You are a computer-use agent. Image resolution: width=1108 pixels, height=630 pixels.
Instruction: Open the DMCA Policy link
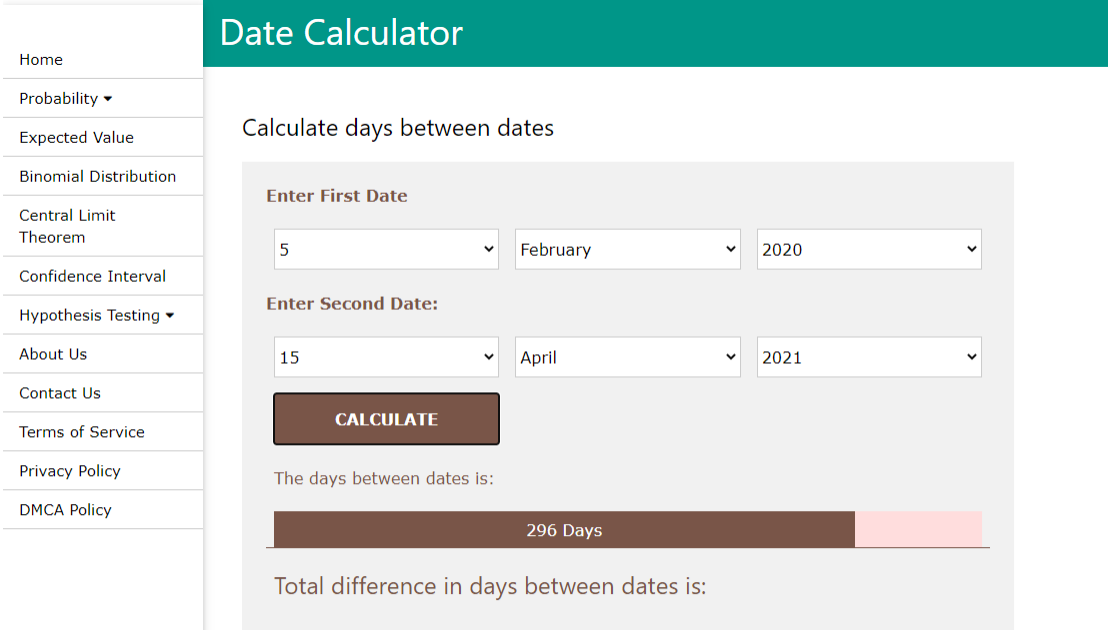point(65,511)
